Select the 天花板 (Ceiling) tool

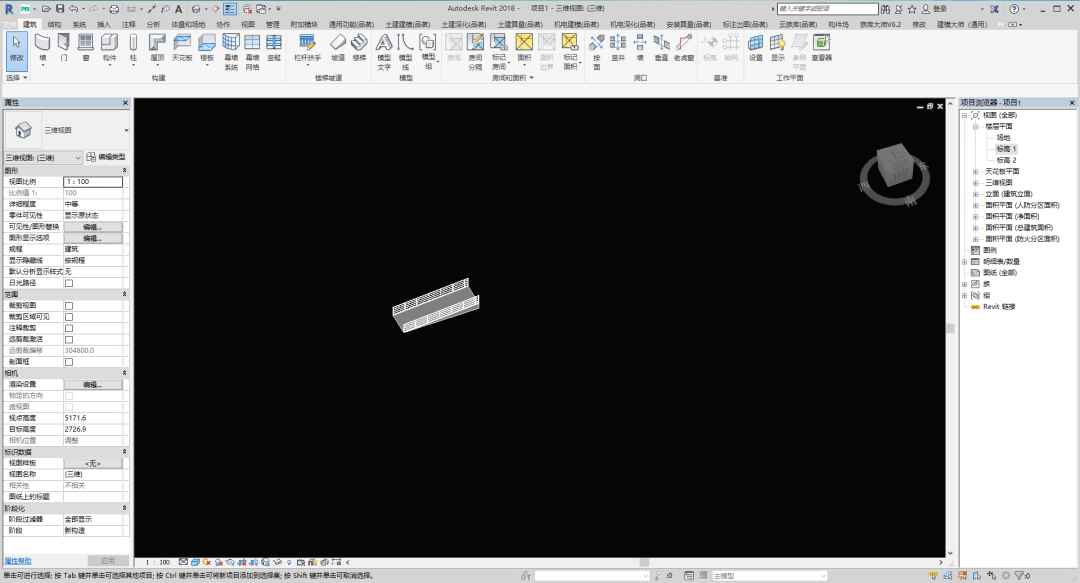tap(182, 48)
